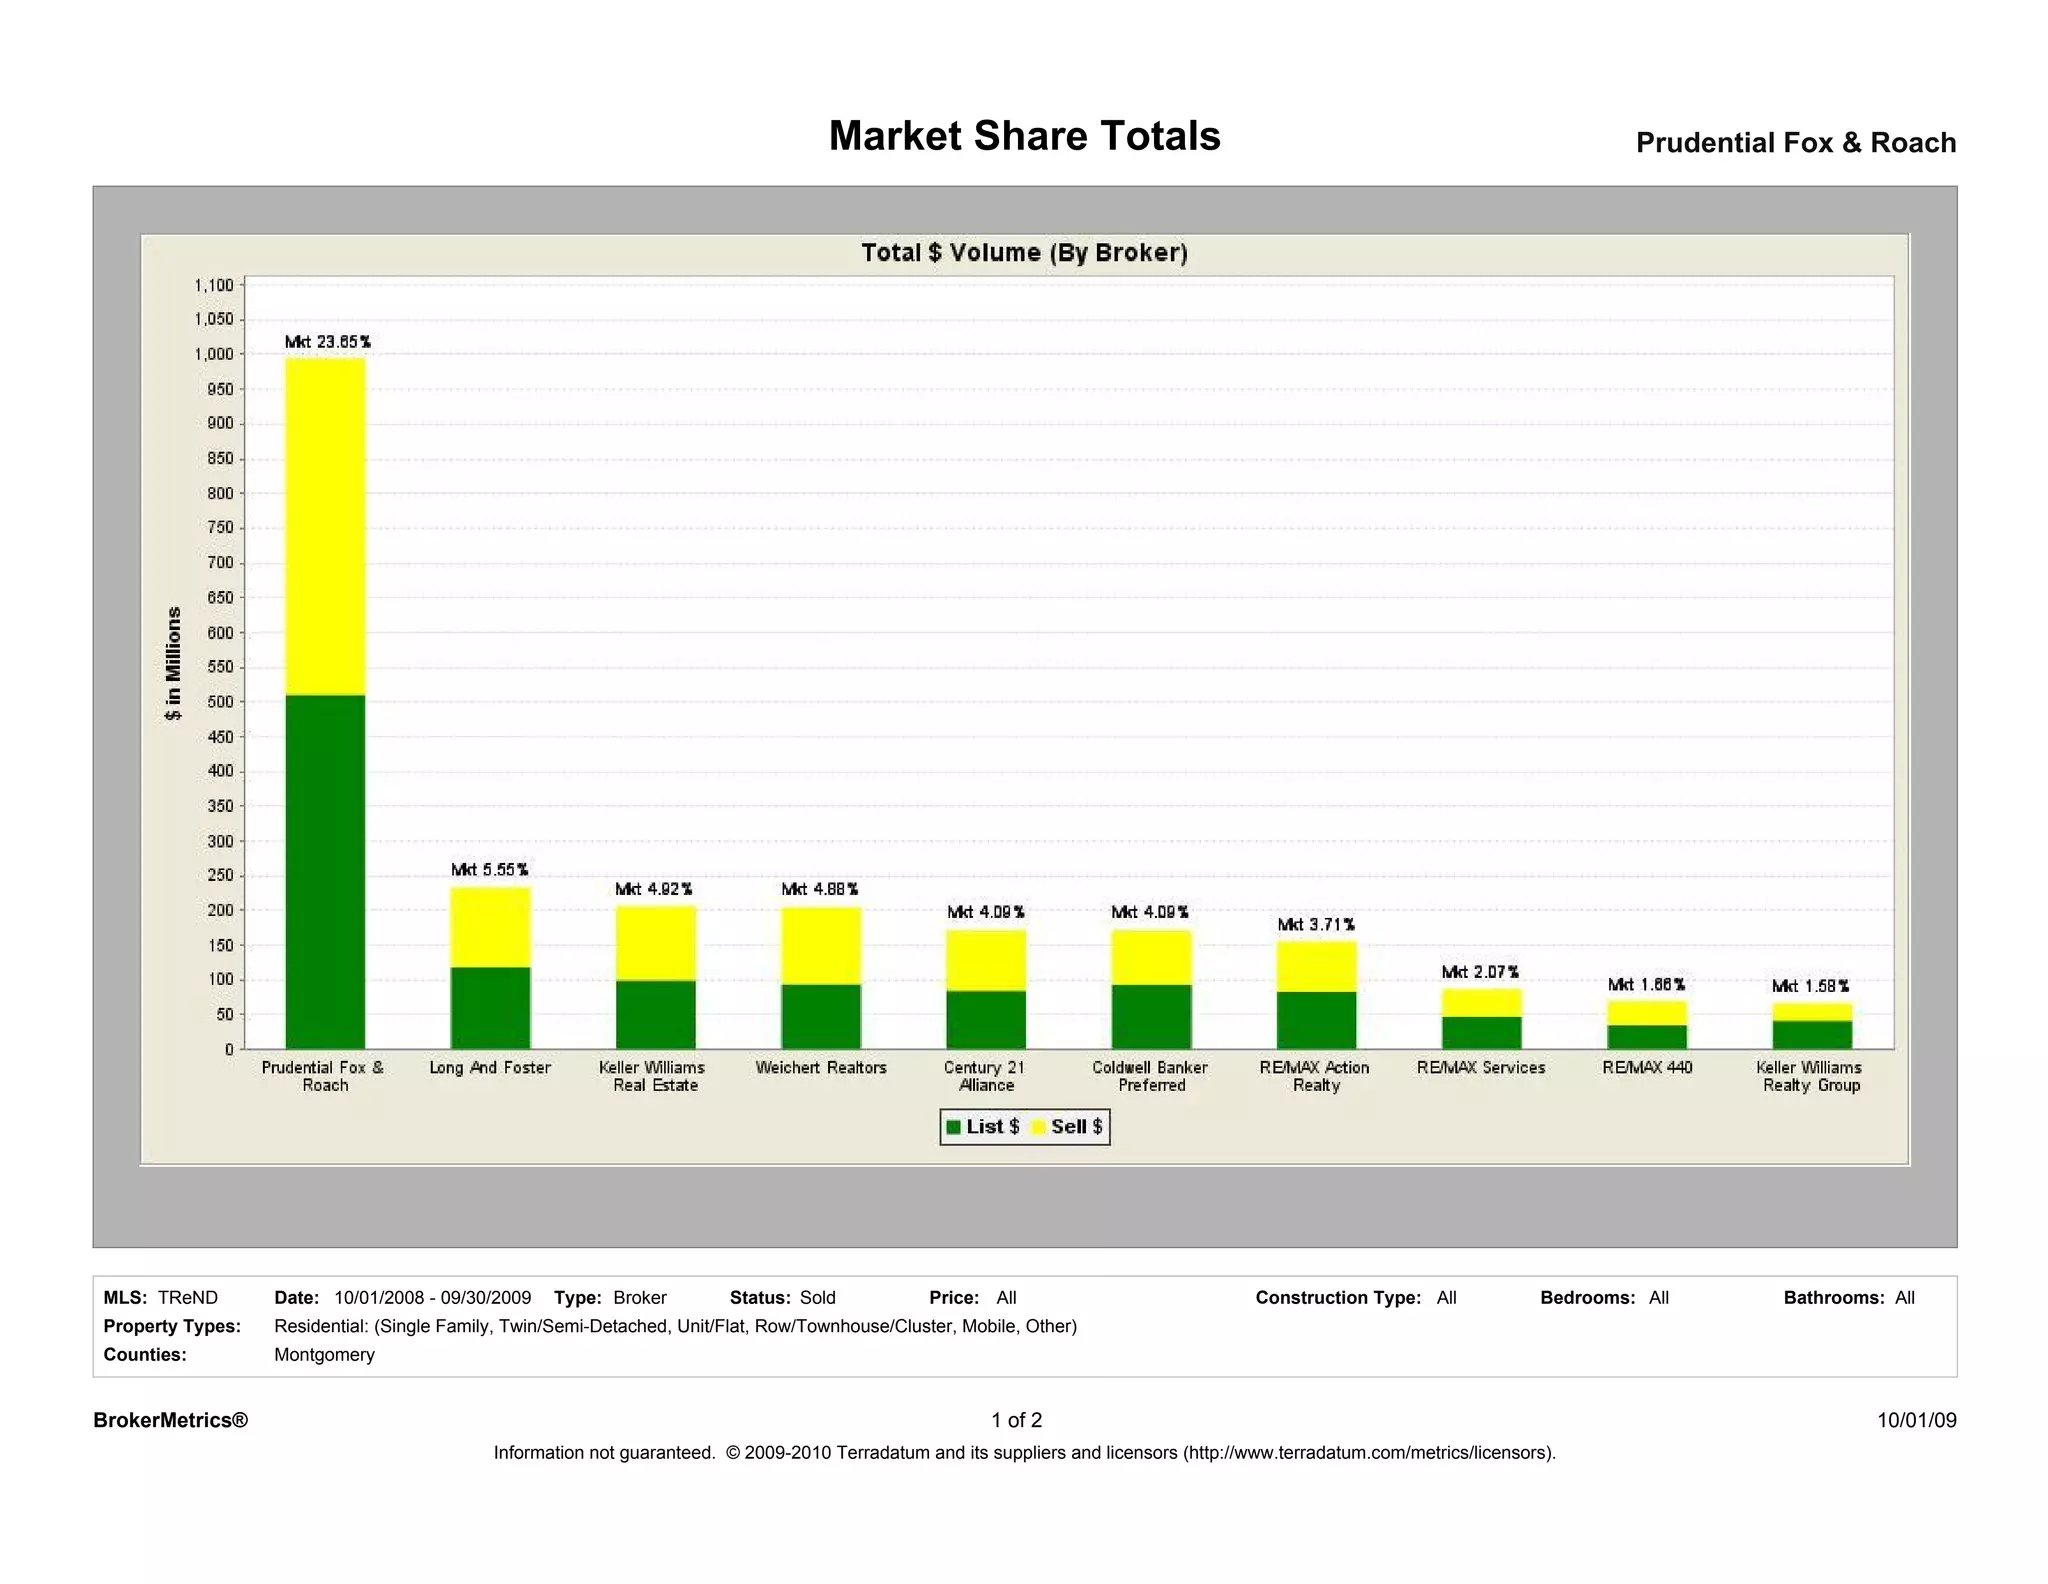The image size is (2048, 1584).
Task: Click the RE/MAX 440 axis label
Action: click(x=1647, y=1068)
